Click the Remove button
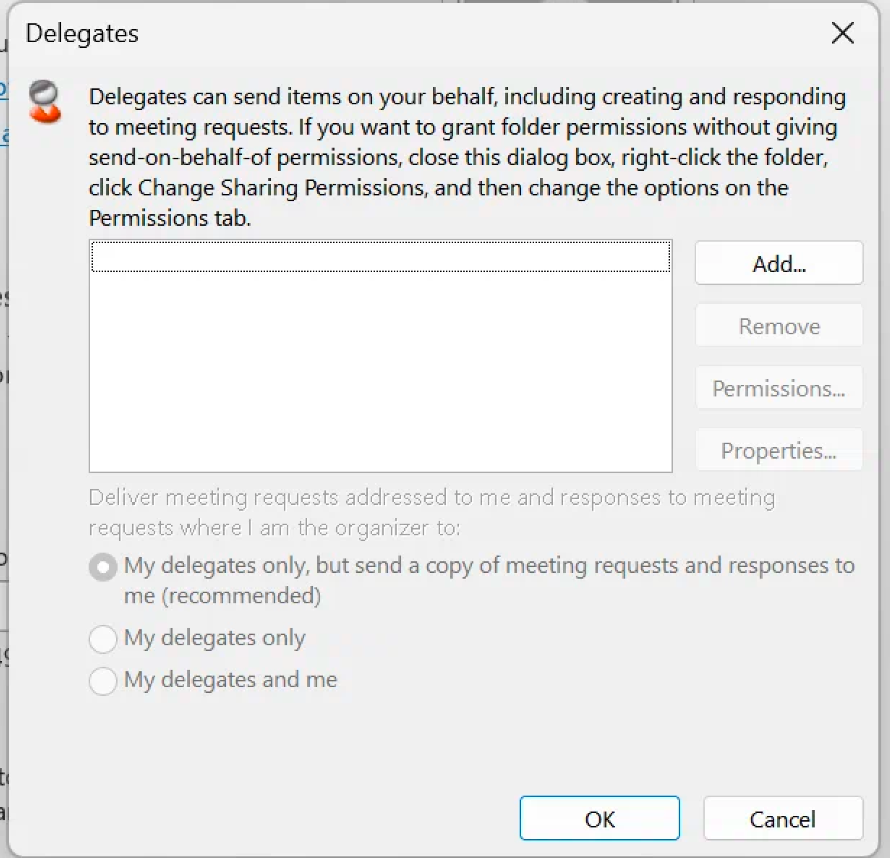The height and width of the screenshot is (858, 890). (x=779, y=326)
